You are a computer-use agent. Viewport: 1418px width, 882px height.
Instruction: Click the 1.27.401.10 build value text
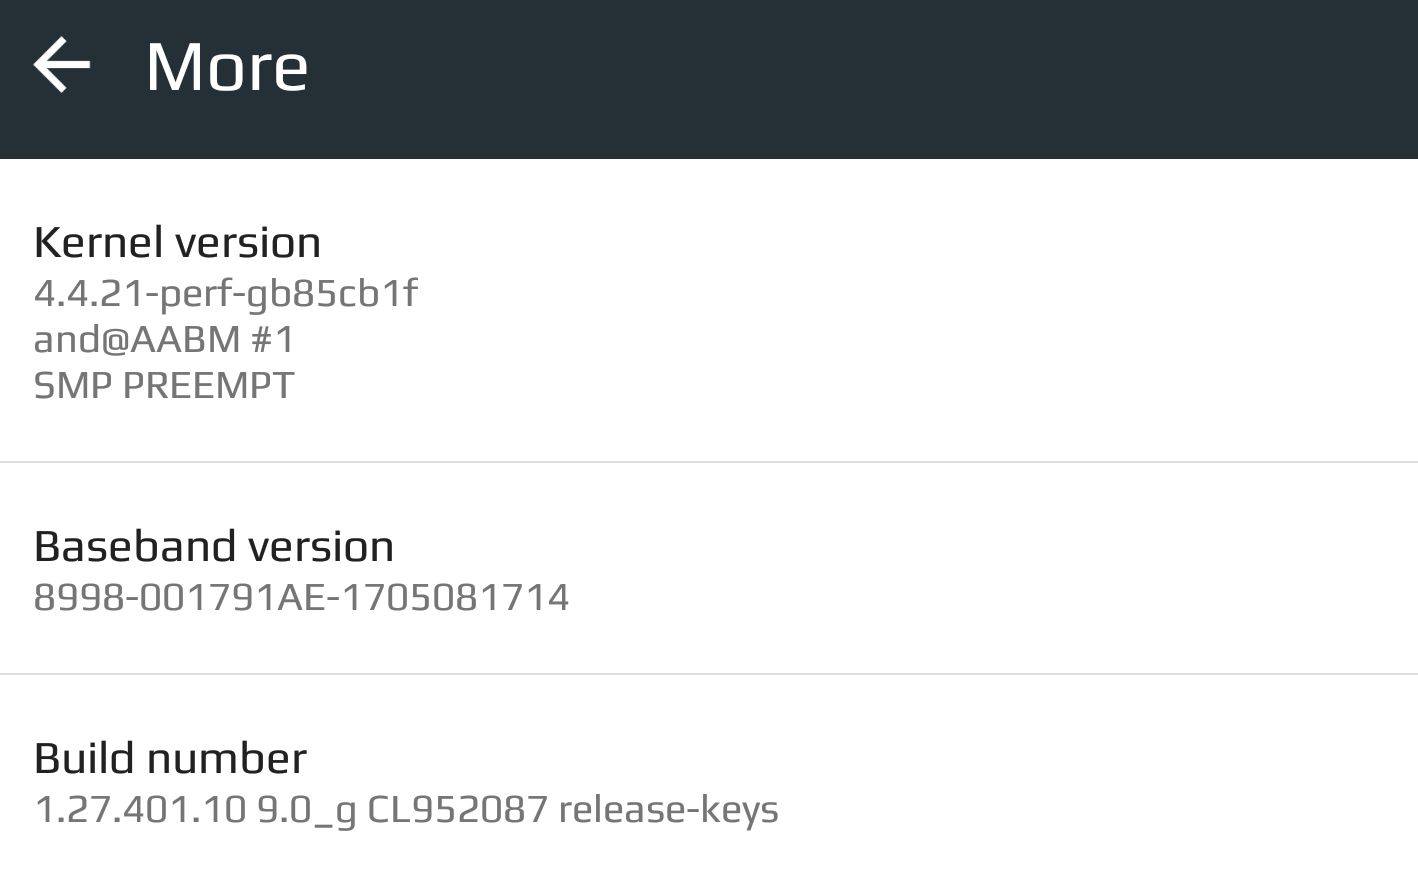coord(140,809)
